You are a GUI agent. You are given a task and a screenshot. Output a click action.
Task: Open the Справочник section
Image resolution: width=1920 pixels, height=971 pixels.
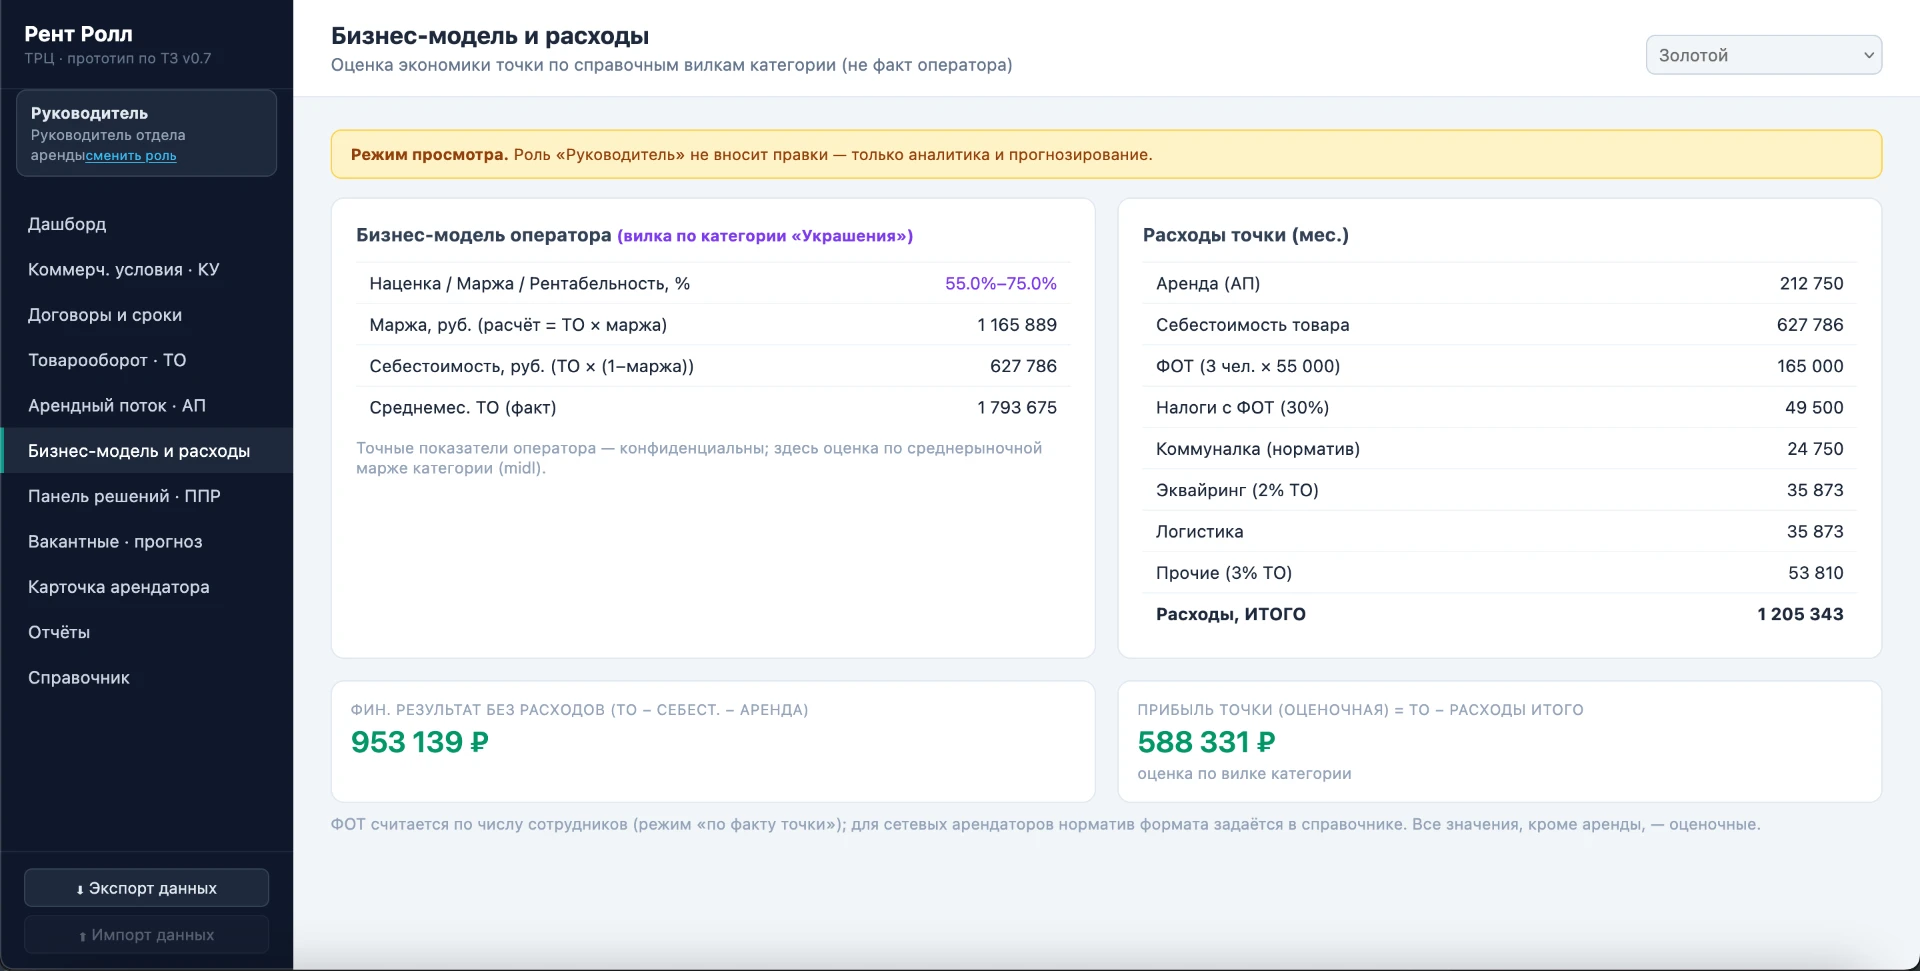[146, 678]
